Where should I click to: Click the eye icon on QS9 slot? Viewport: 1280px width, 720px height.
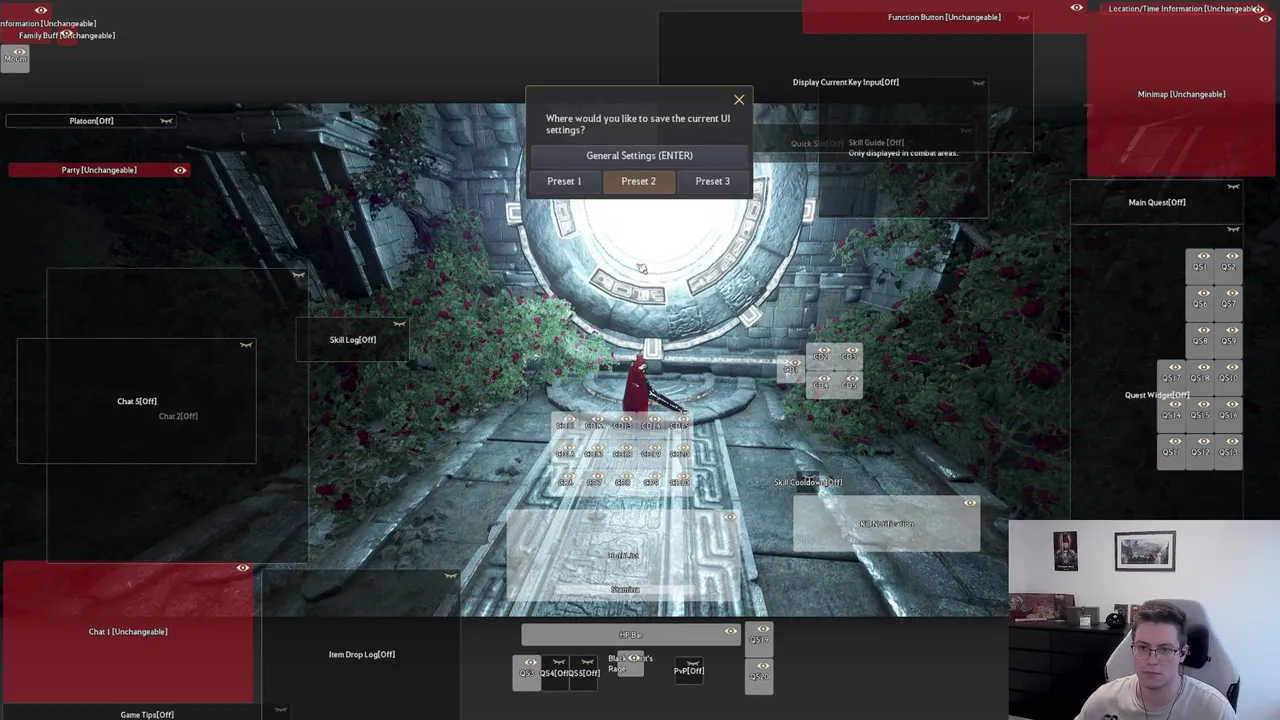click(1232, 330)
